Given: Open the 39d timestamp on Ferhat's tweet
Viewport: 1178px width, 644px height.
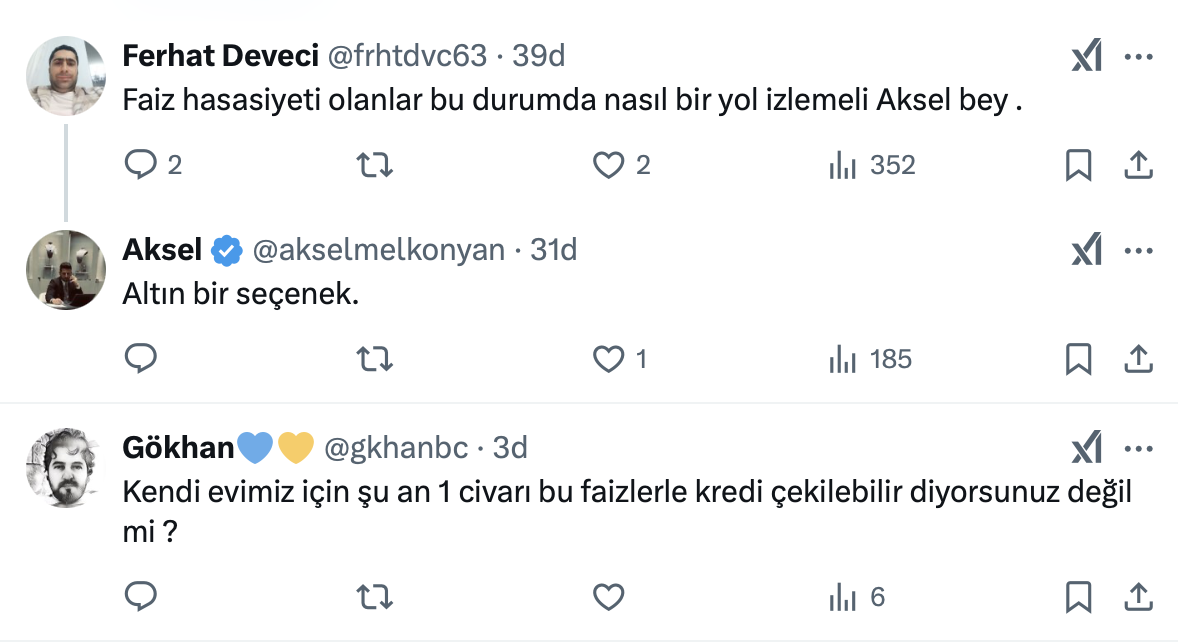Looking at the screenshot, I should click(x=539, y=56).
